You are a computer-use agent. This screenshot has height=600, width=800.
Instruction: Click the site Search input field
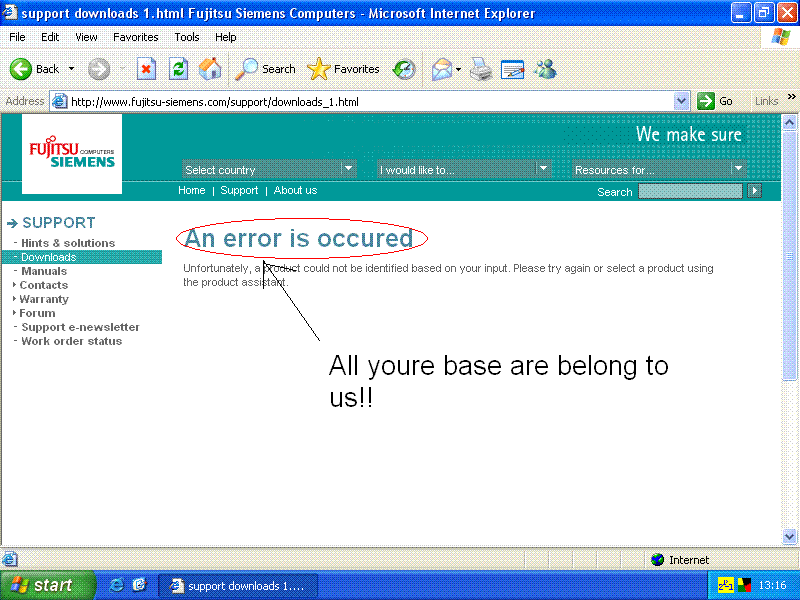pyautogui.click(x=690, y=191)
